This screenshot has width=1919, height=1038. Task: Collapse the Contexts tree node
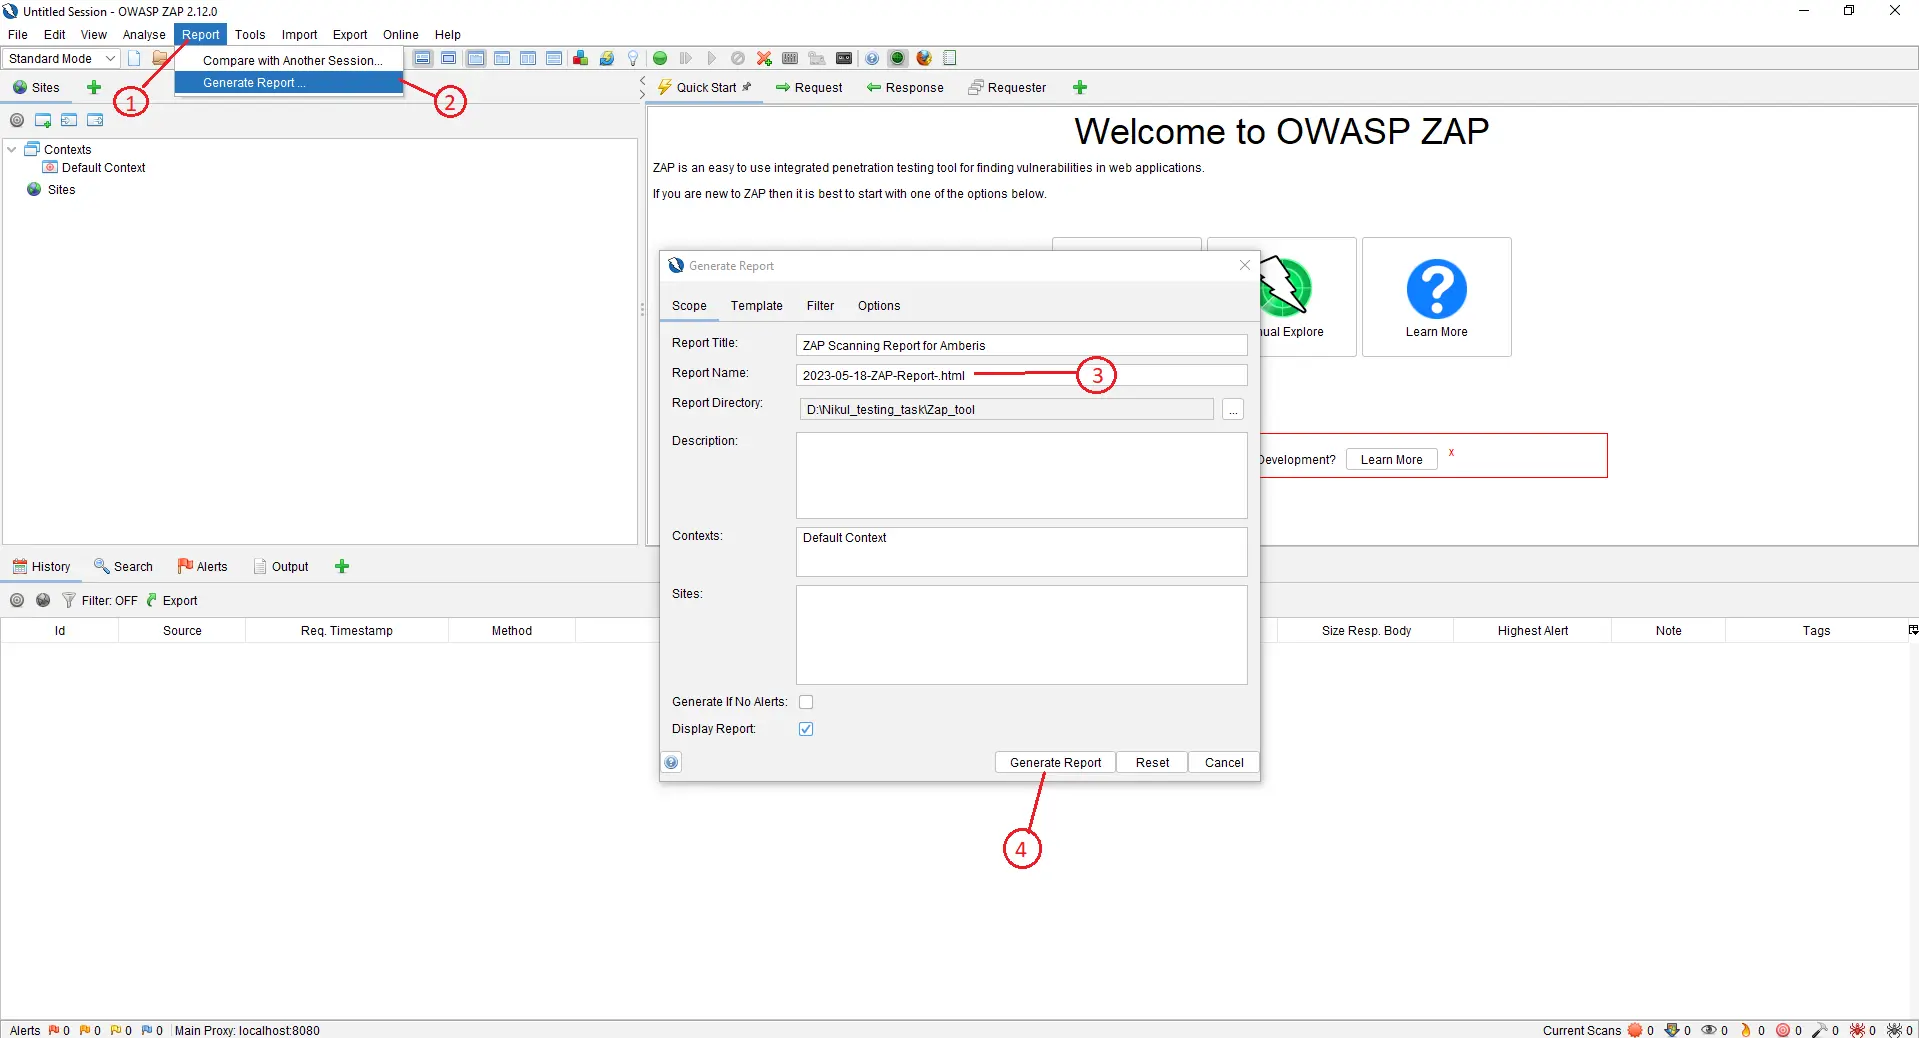coord(11,149)
